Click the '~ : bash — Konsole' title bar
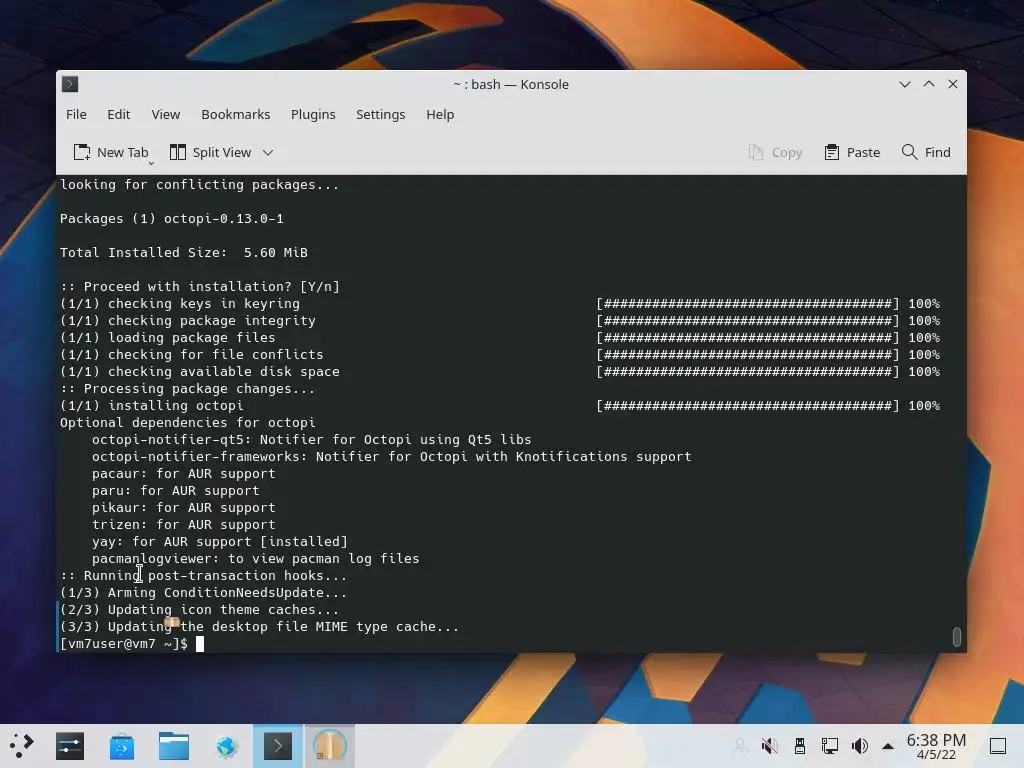The image size is (1024, 768). coord(511,84)
